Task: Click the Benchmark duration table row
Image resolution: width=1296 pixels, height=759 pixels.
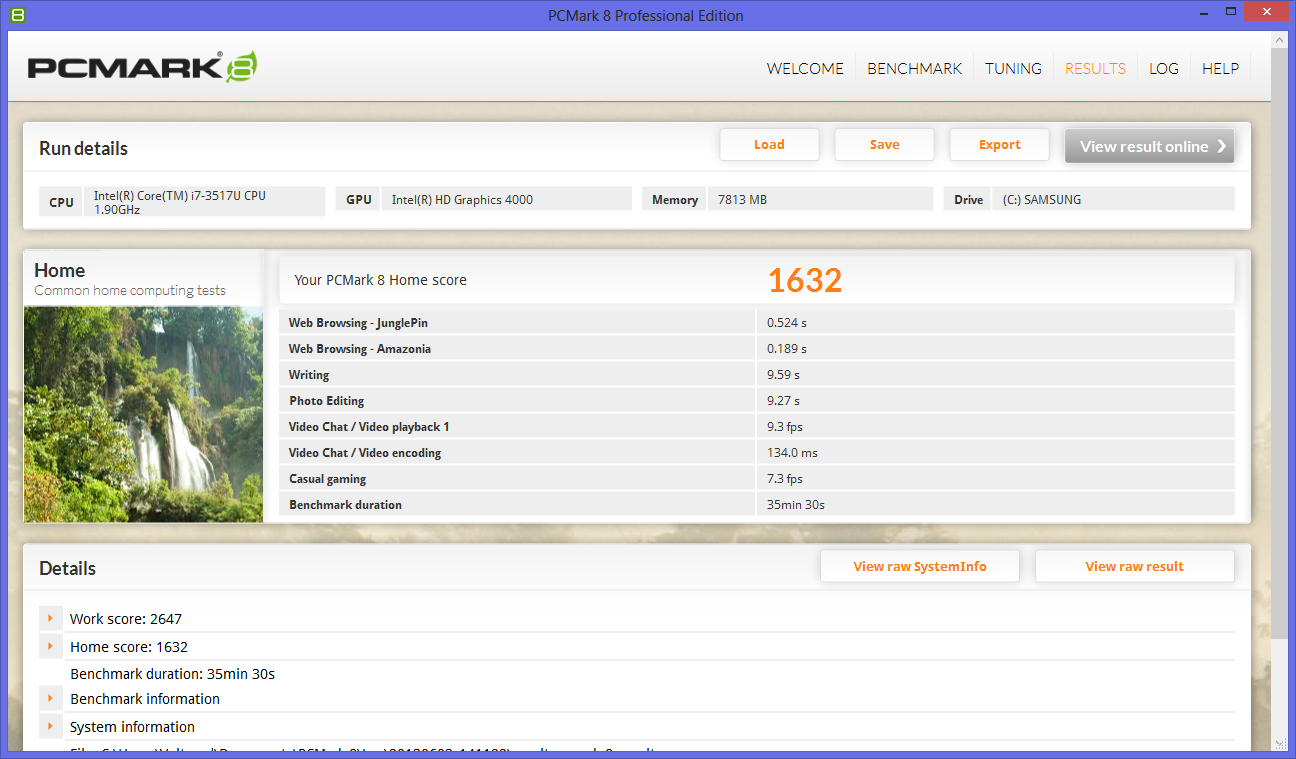Action: tap(757, 504)
